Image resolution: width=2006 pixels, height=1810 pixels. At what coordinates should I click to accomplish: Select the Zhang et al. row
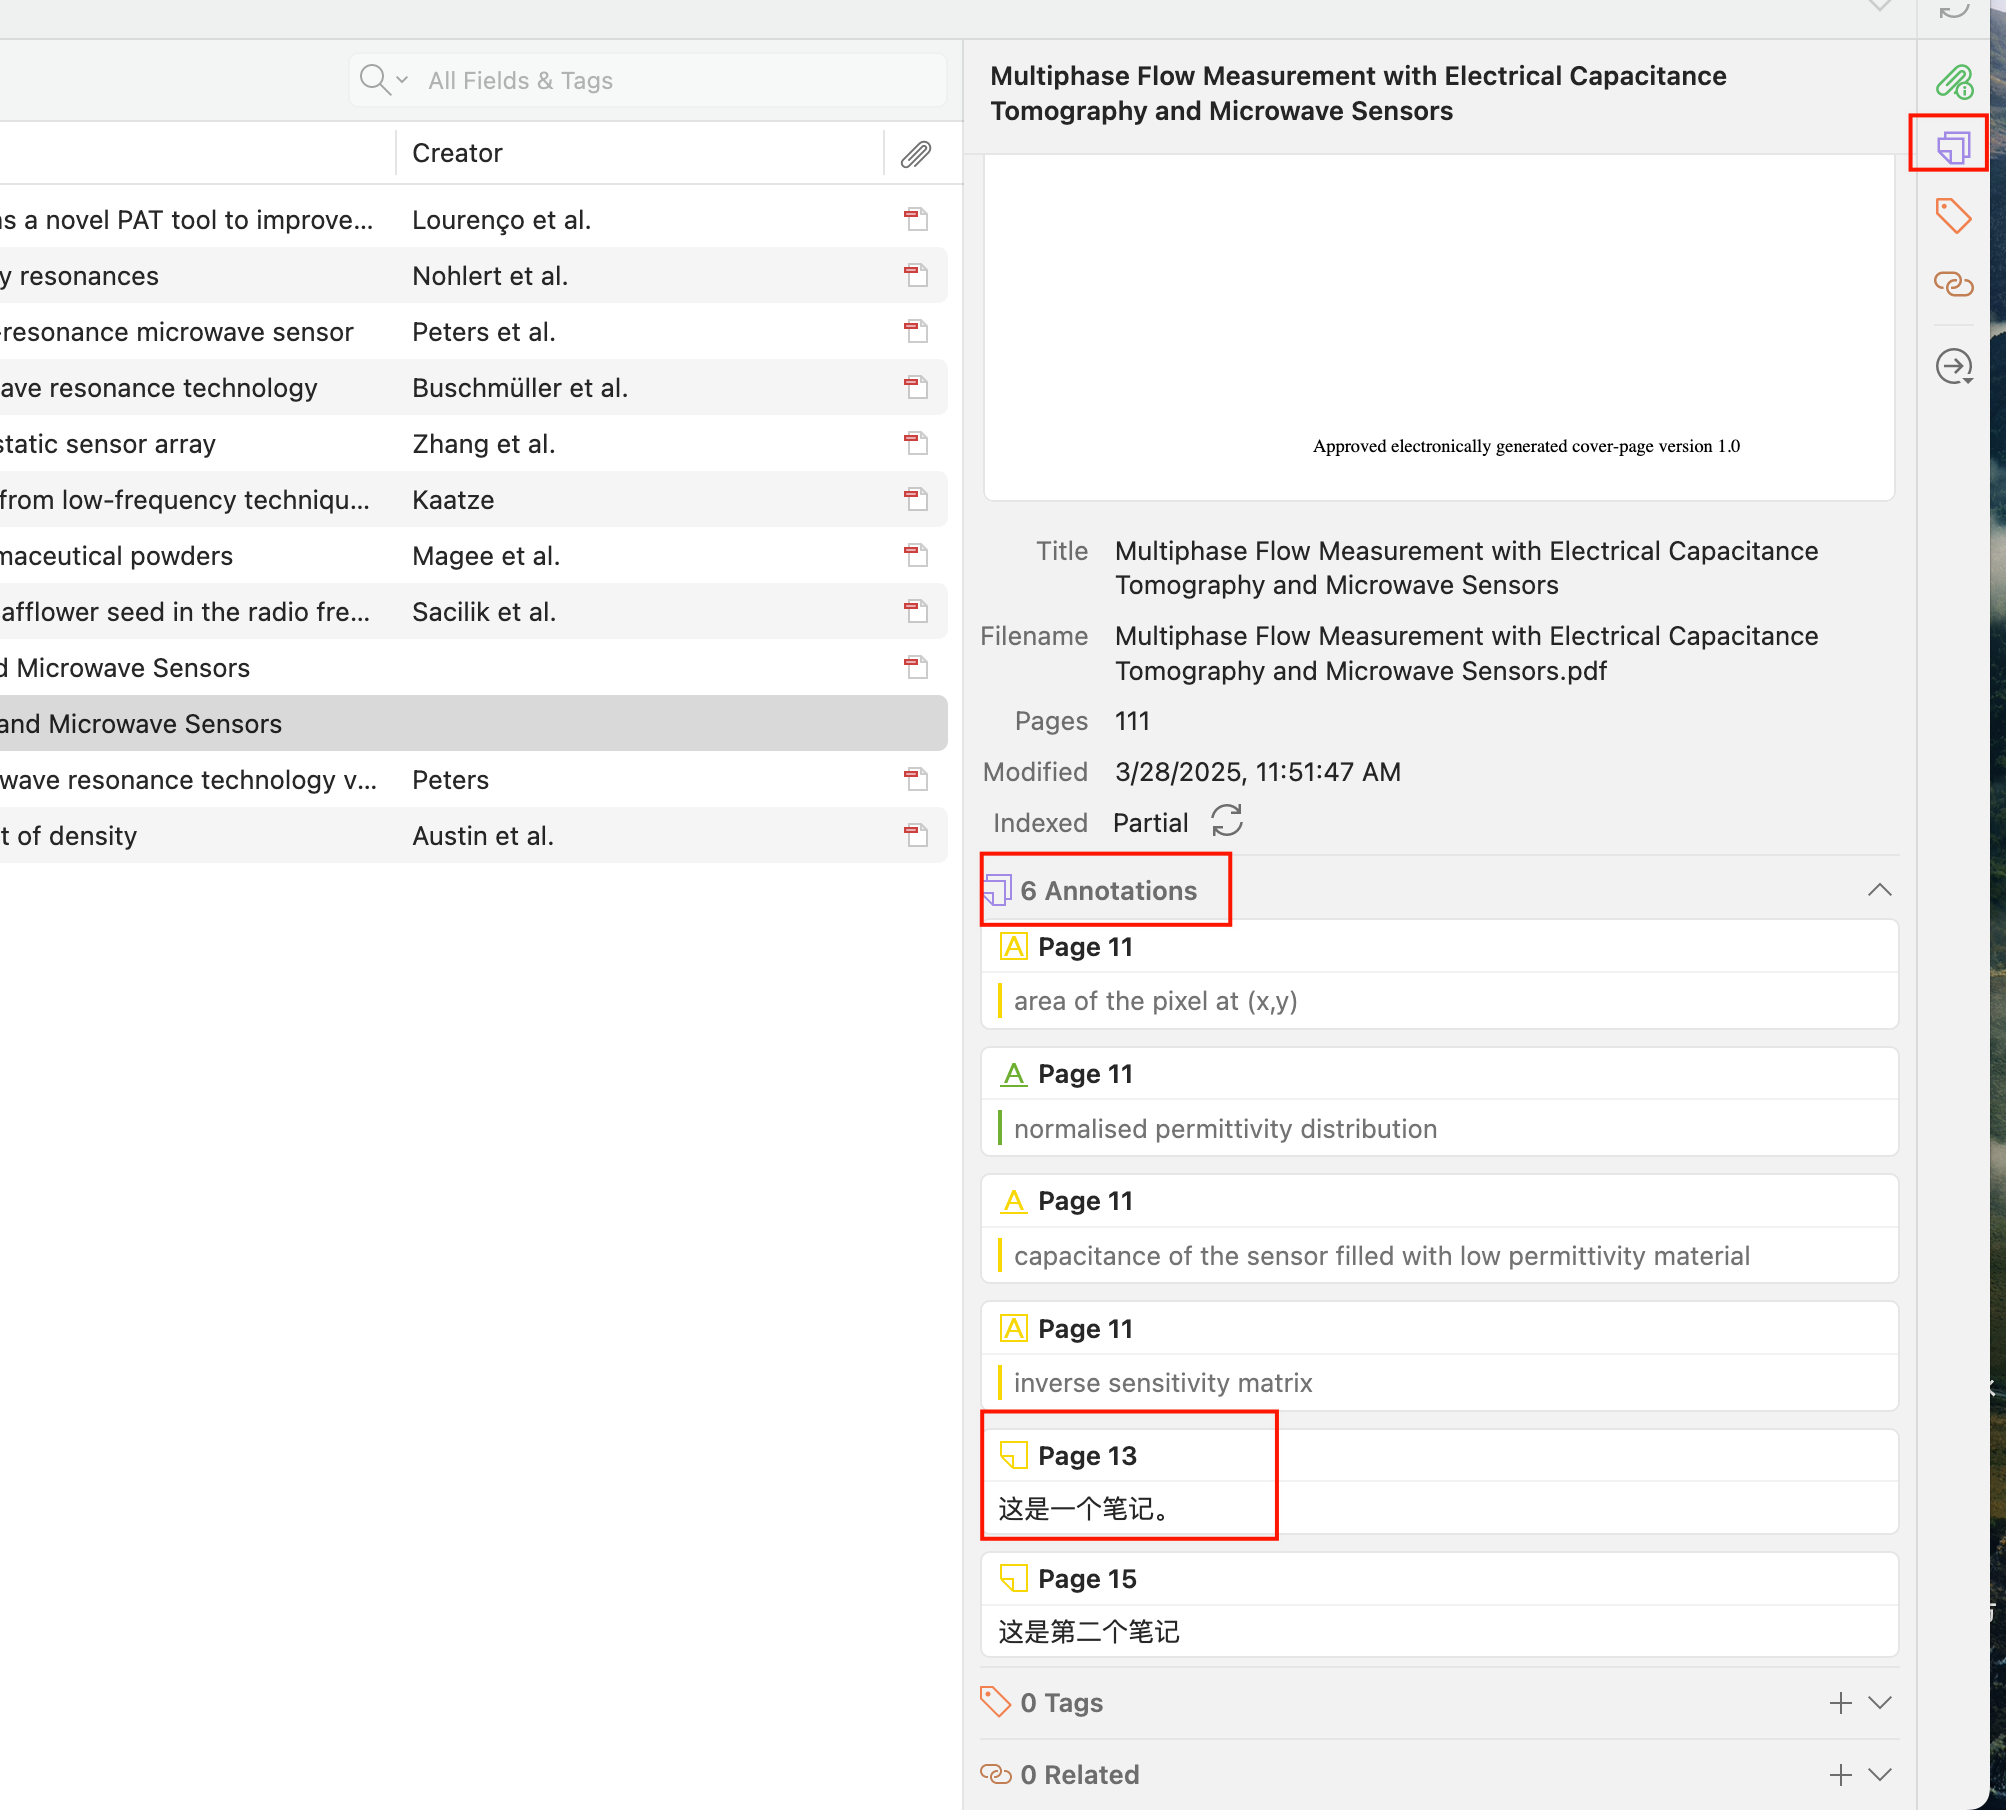pos(483,443)
